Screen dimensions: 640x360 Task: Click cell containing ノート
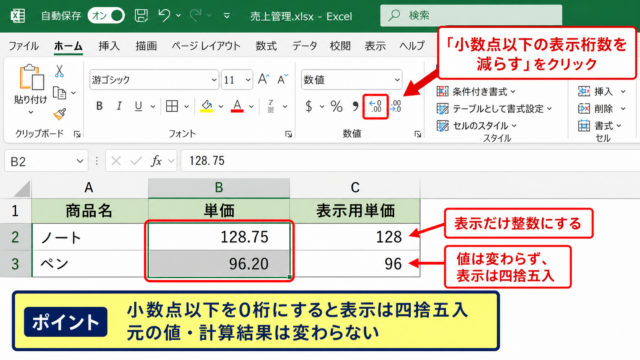click(90, 237)
